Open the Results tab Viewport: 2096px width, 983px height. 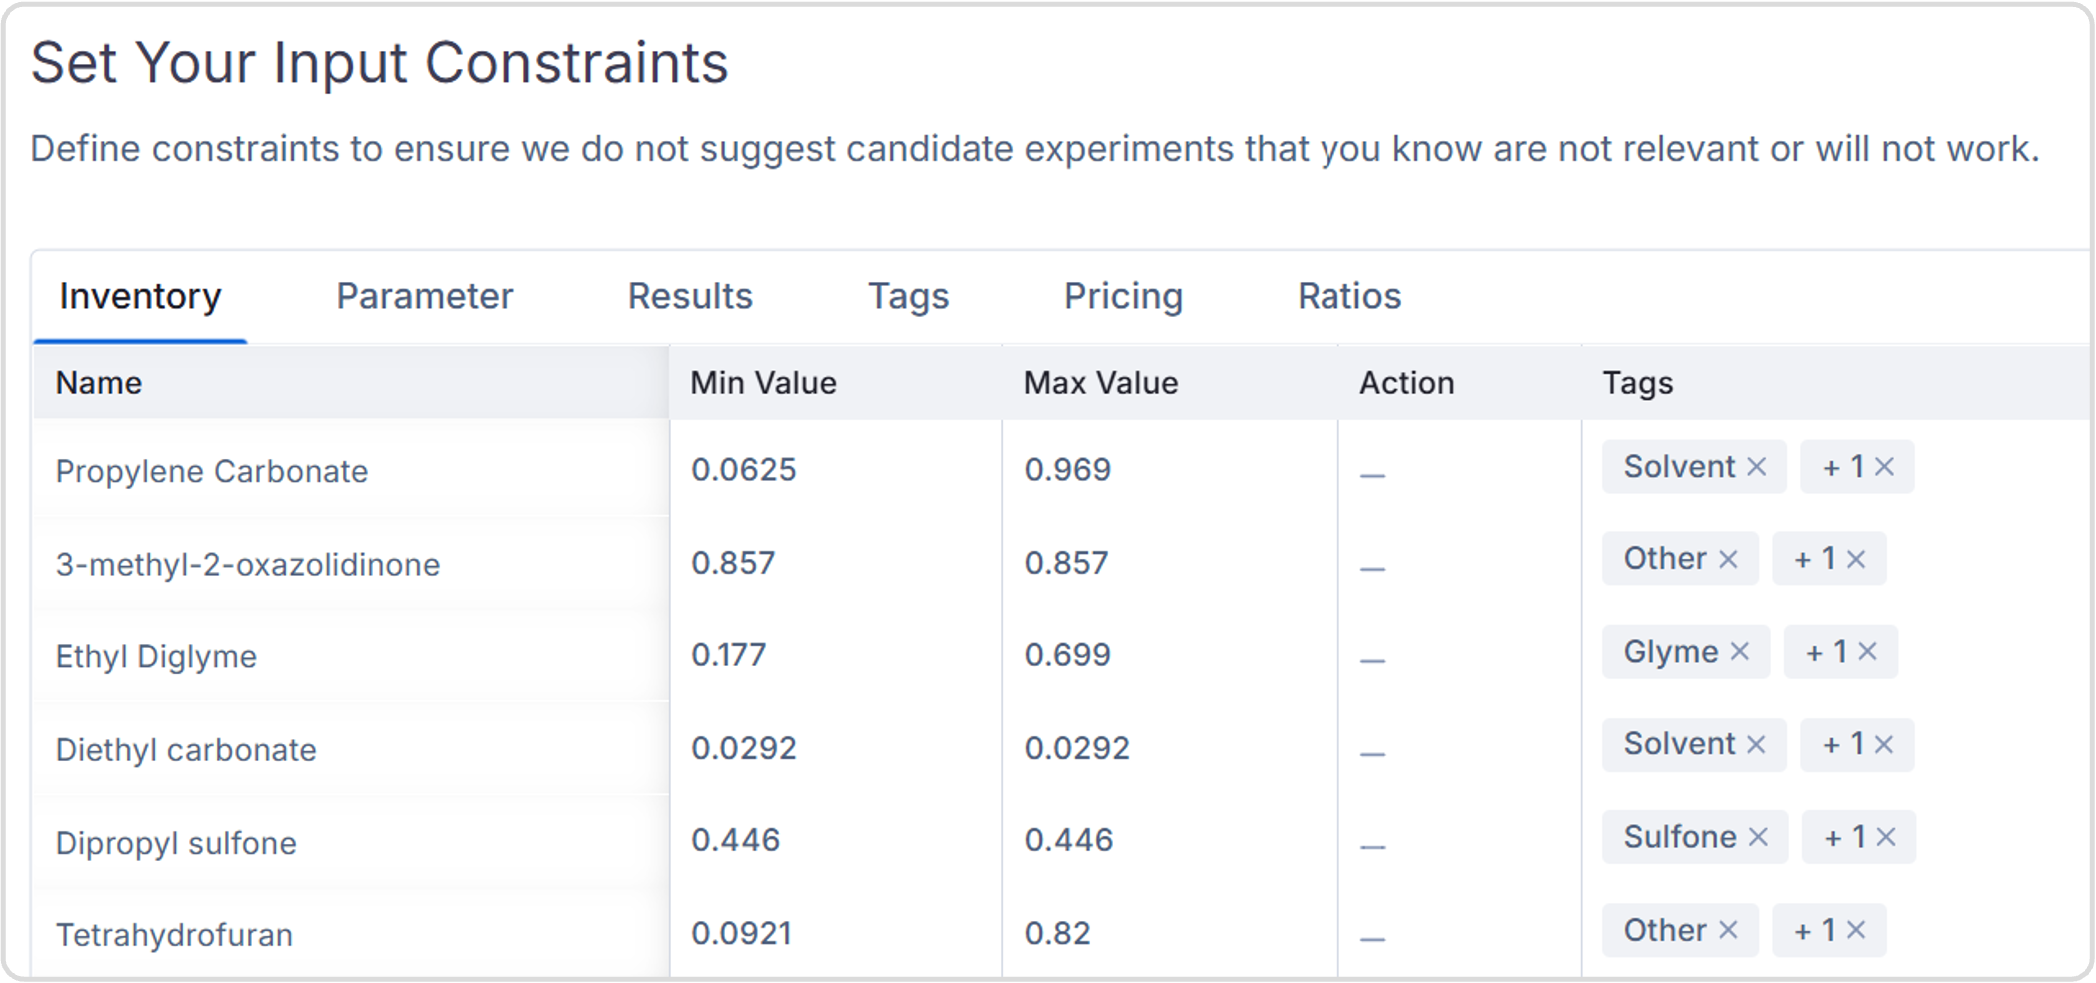689,296
